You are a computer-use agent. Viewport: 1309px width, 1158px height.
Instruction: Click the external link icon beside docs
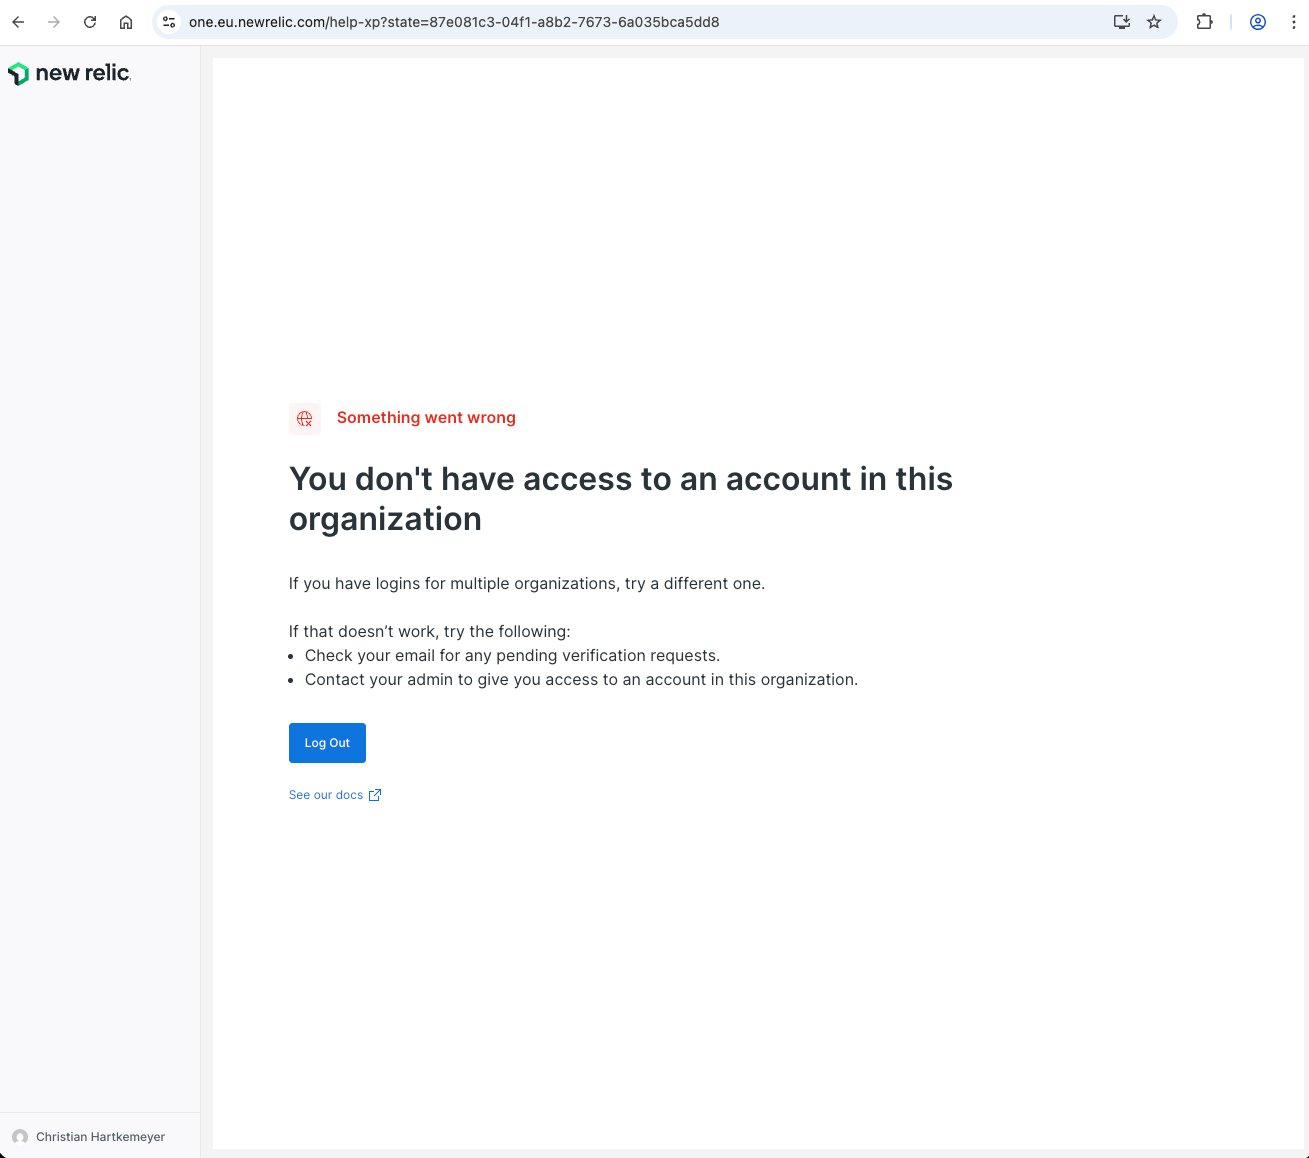pos(375,795)
